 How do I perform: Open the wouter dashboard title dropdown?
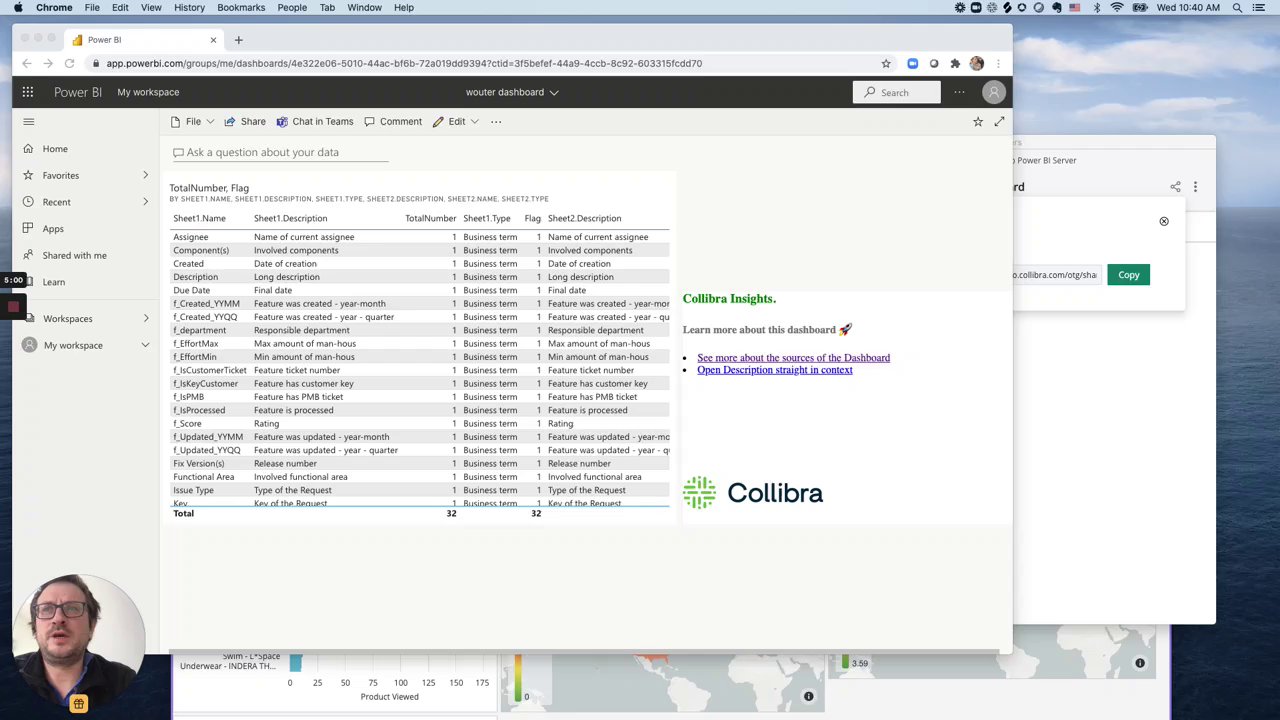[512, 92]
